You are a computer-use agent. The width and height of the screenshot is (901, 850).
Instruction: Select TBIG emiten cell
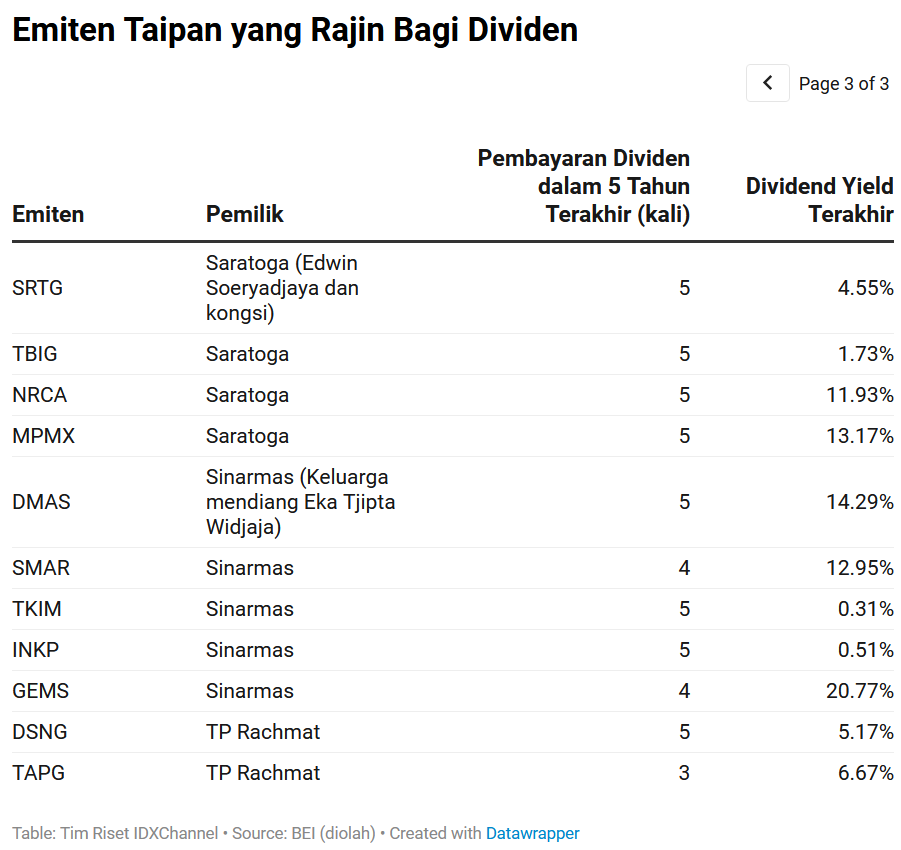pyautogui.click(x=35, y=354)
